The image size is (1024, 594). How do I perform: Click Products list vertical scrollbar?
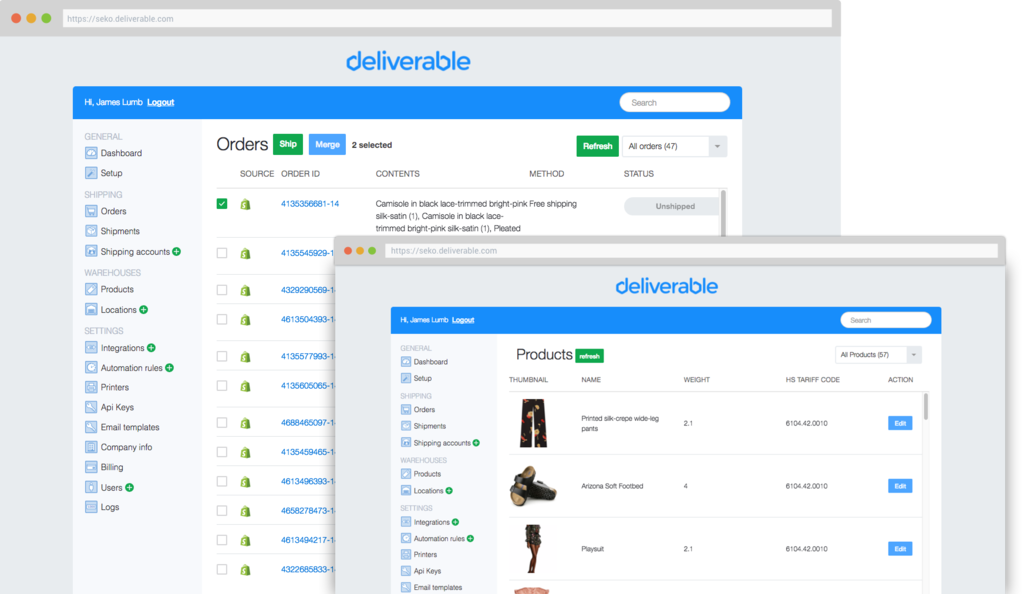point(925,407)
